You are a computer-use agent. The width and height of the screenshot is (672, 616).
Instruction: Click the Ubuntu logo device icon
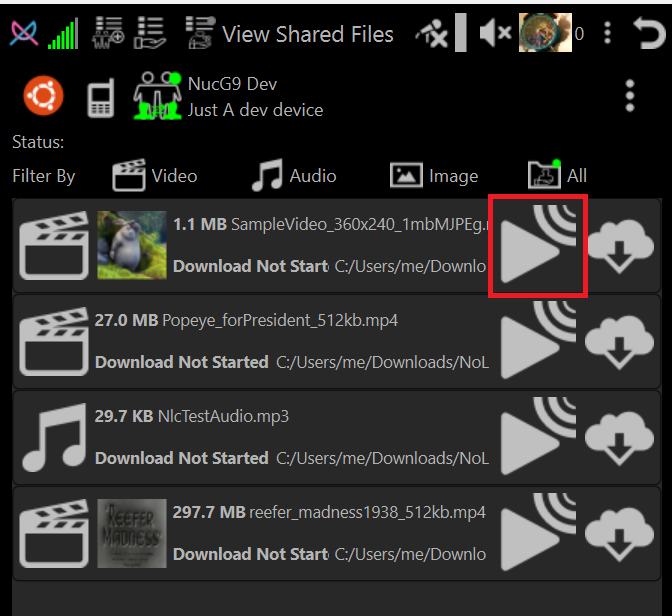(x=43, y=96)
